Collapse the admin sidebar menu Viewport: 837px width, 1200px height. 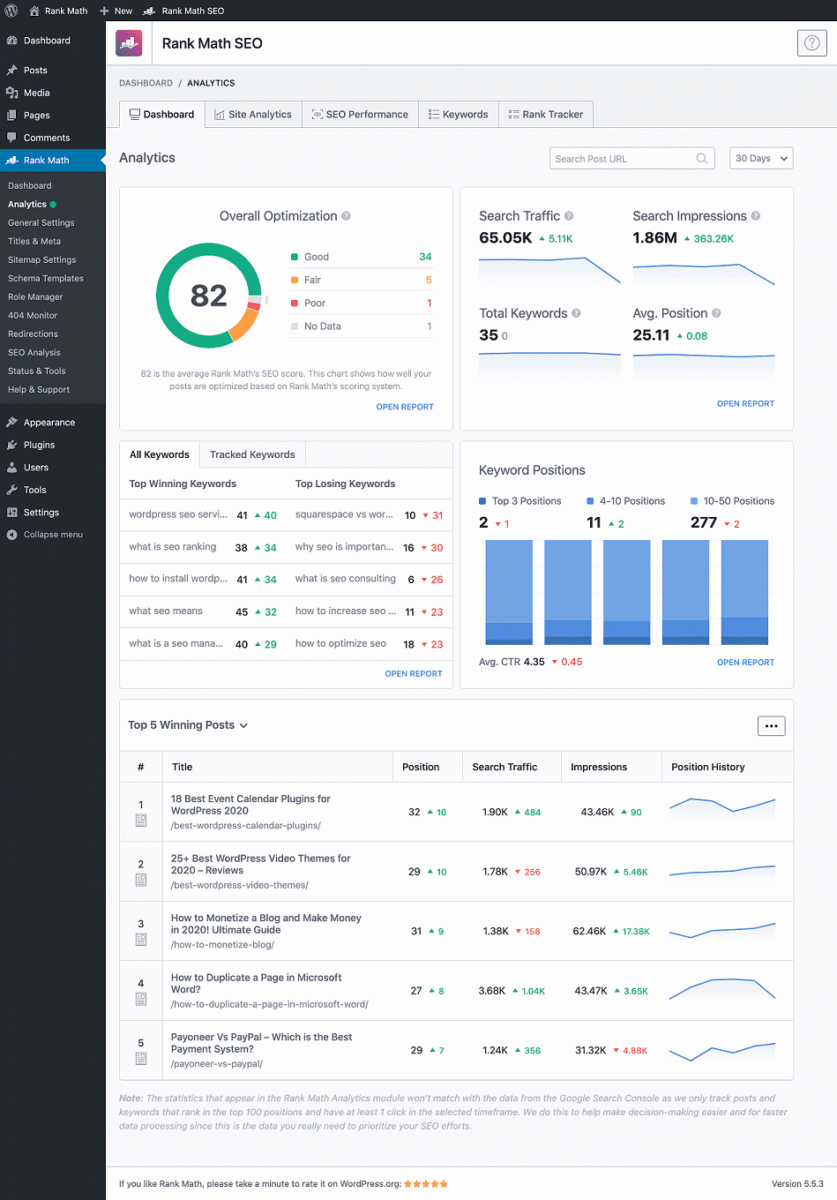pos(53,535)
